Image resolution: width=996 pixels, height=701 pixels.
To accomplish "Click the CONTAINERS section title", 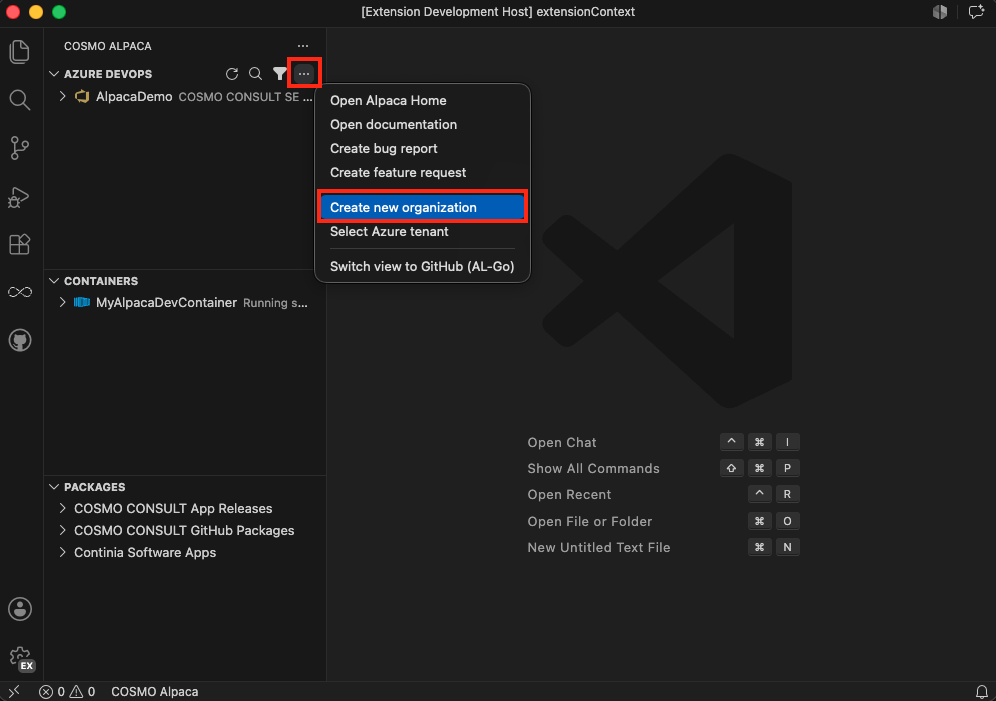I will [x=101, y=281].
